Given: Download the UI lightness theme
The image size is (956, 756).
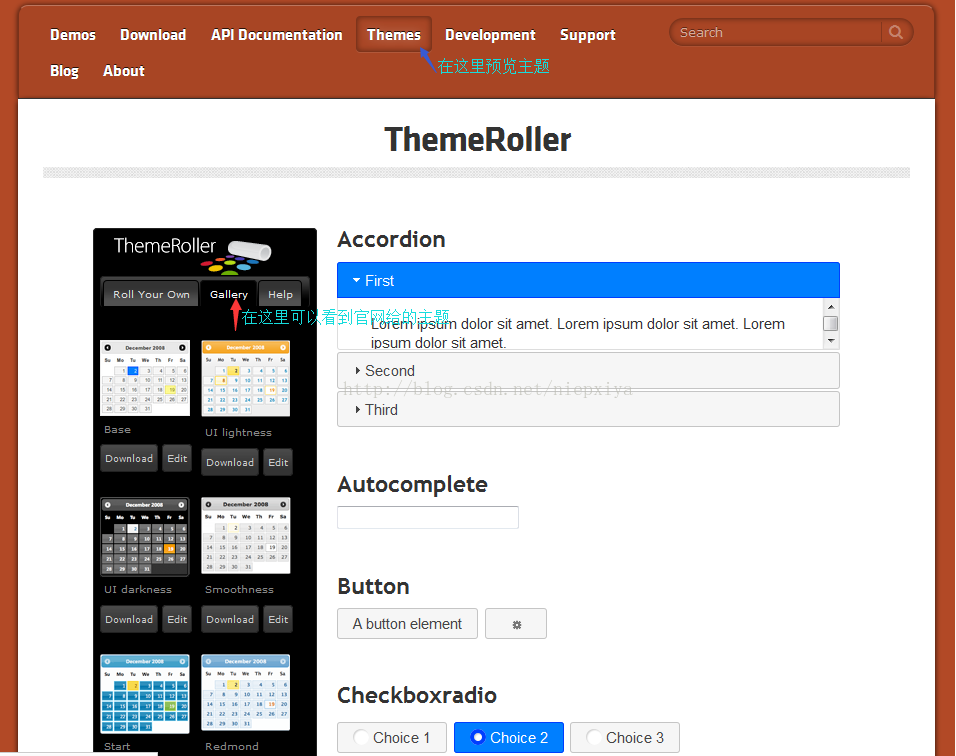Looking at the screenshot, I should click(230, 462).
